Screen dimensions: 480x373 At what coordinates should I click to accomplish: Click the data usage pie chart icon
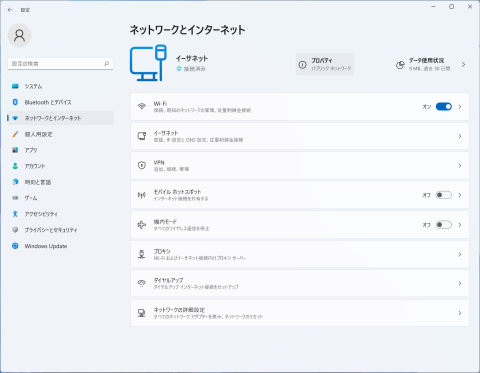click(x=400, y=65)
